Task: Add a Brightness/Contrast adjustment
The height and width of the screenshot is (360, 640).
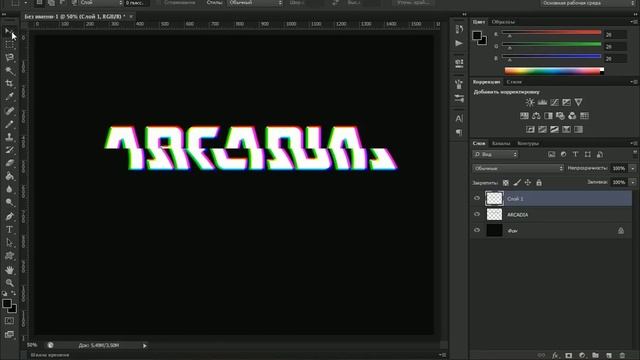Action: coord(530,102)
